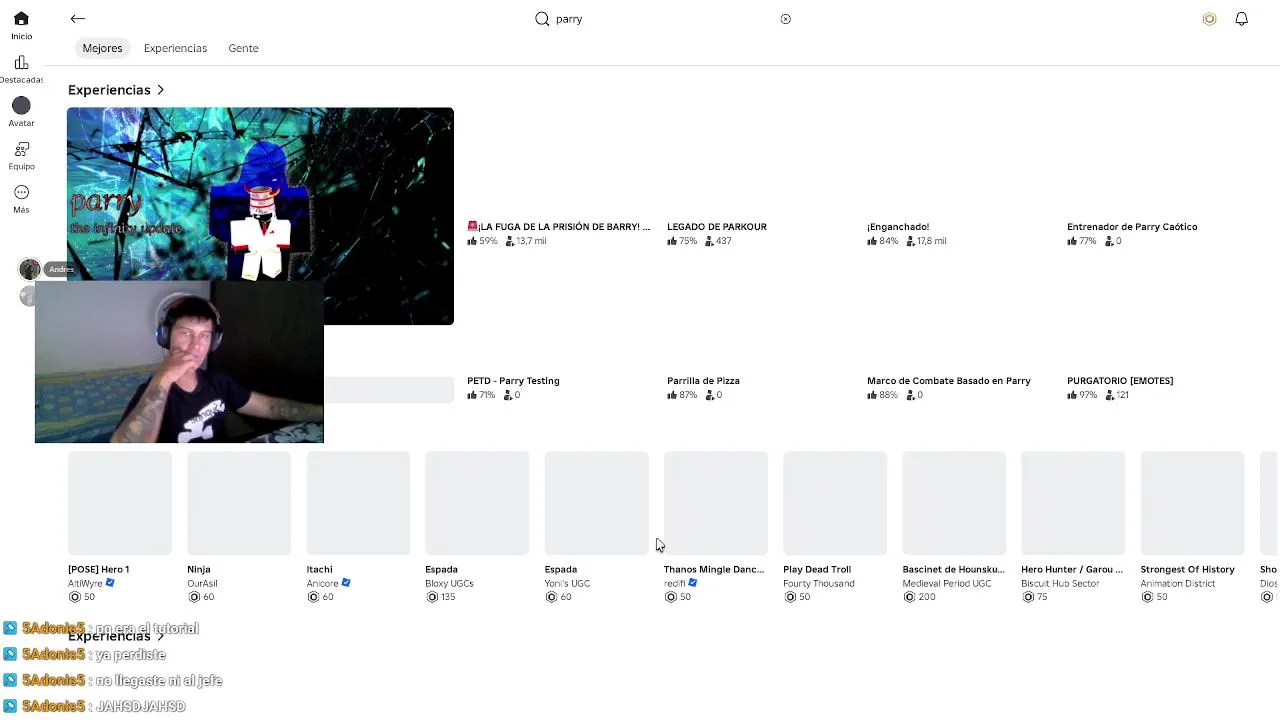
Task: Click the search field containing parry
Action: [x=665, y=19]
